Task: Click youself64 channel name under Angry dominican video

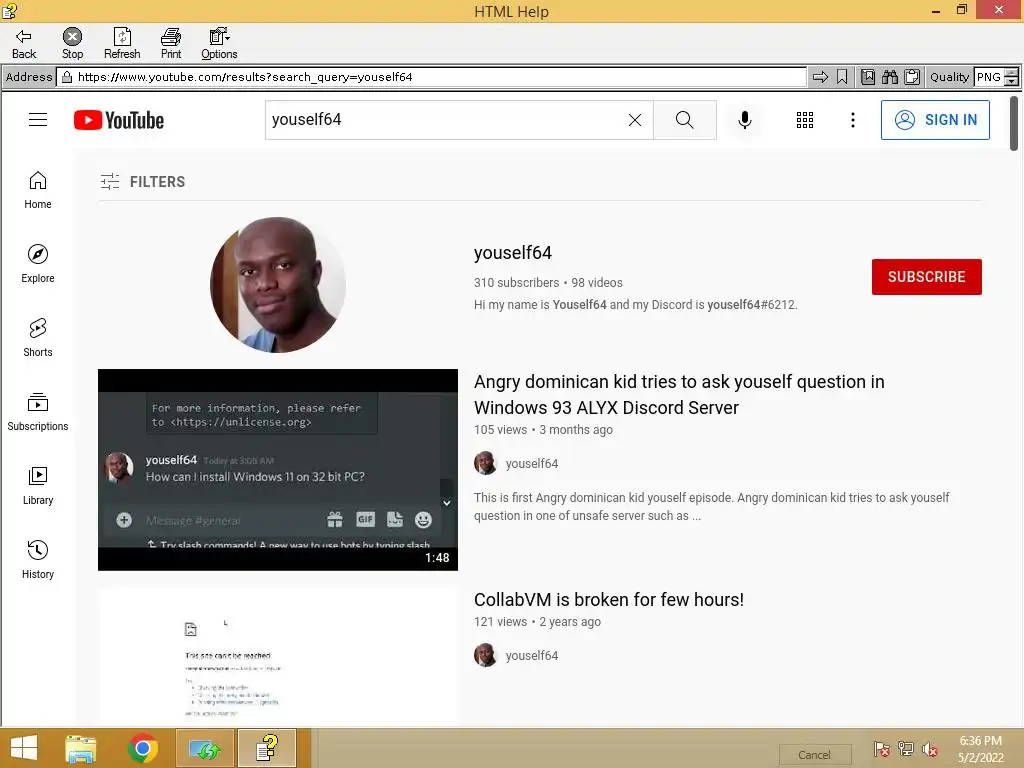Action: 532,464
